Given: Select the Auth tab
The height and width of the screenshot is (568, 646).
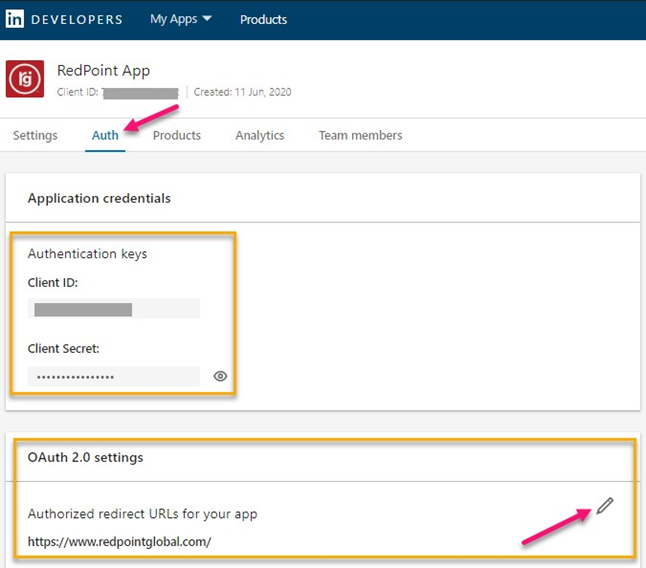Looking at the screenshot, I should tap(105, 135).
